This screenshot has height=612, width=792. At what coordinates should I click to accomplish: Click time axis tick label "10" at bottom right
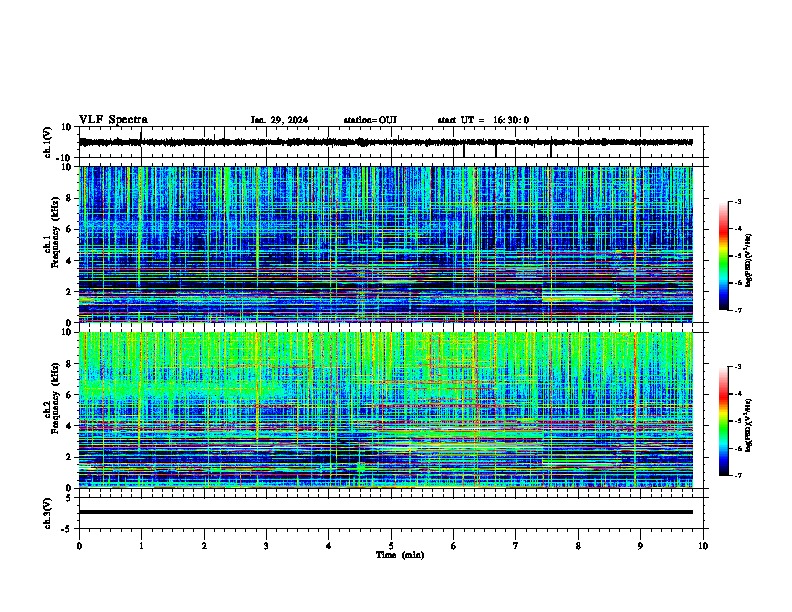pyautogui.click(x=703, y=546)
